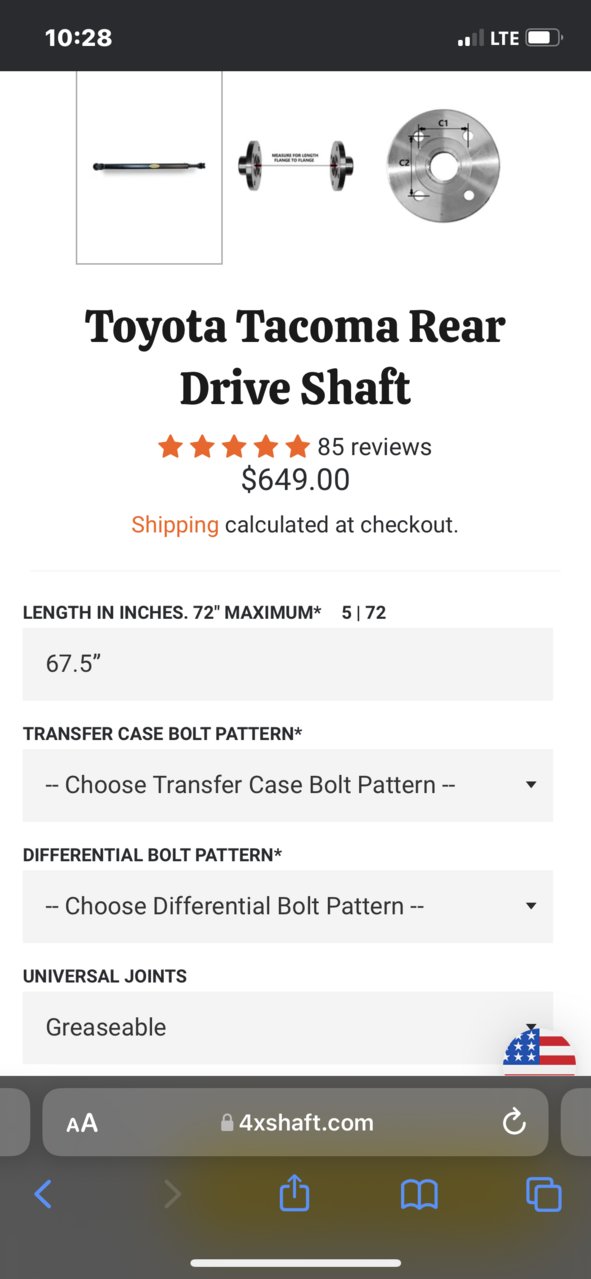Tap the US flag country badge
This screenshot has width=591, height=1279.
tap(540, 1052)
